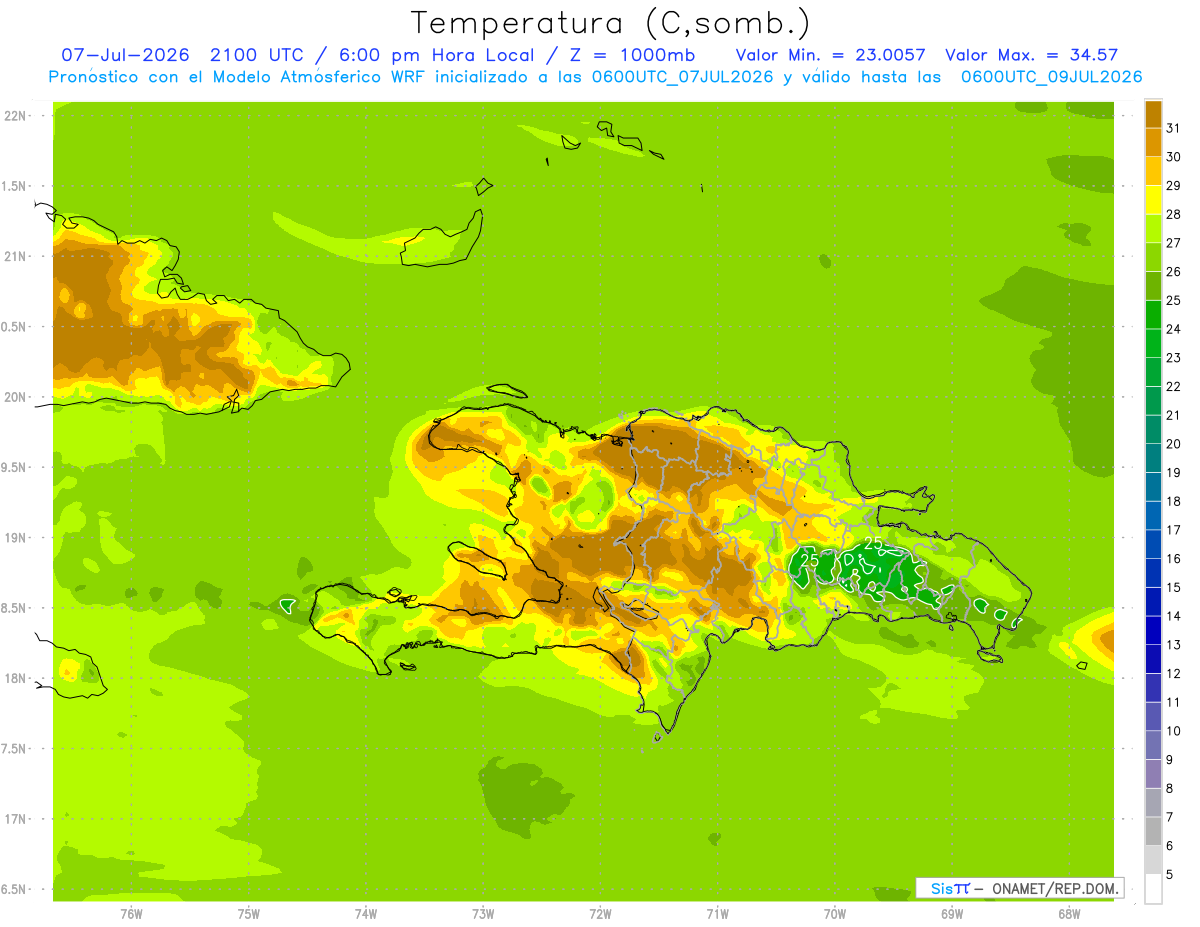Click the "SisTT – ONAMET/REP.DOM." credit box
Viewport: 1200px width, 927px height.
pyautogui.click(x=1019, y=888)
